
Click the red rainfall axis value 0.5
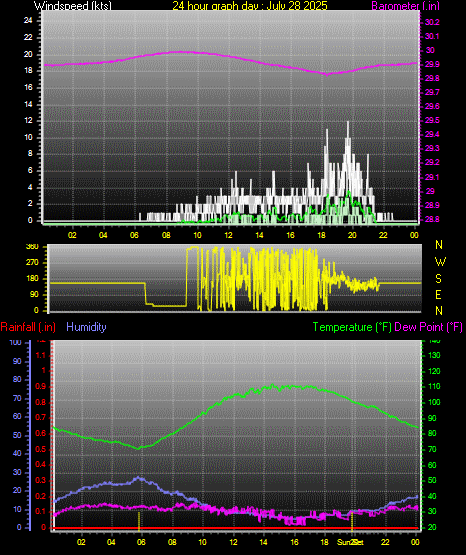pos(41,449)
